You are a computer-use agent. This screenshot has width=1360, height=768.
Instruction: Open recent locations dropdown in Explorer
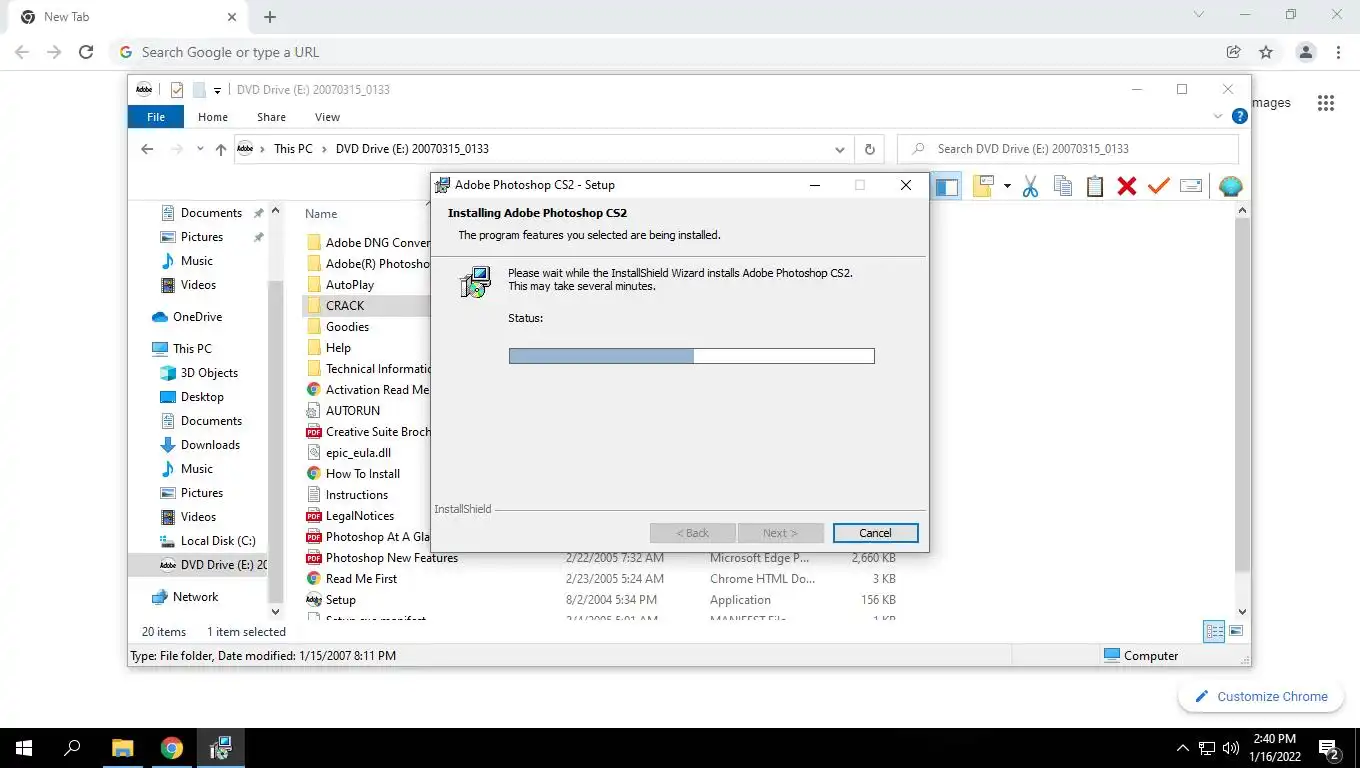click(x=200, y=150)
